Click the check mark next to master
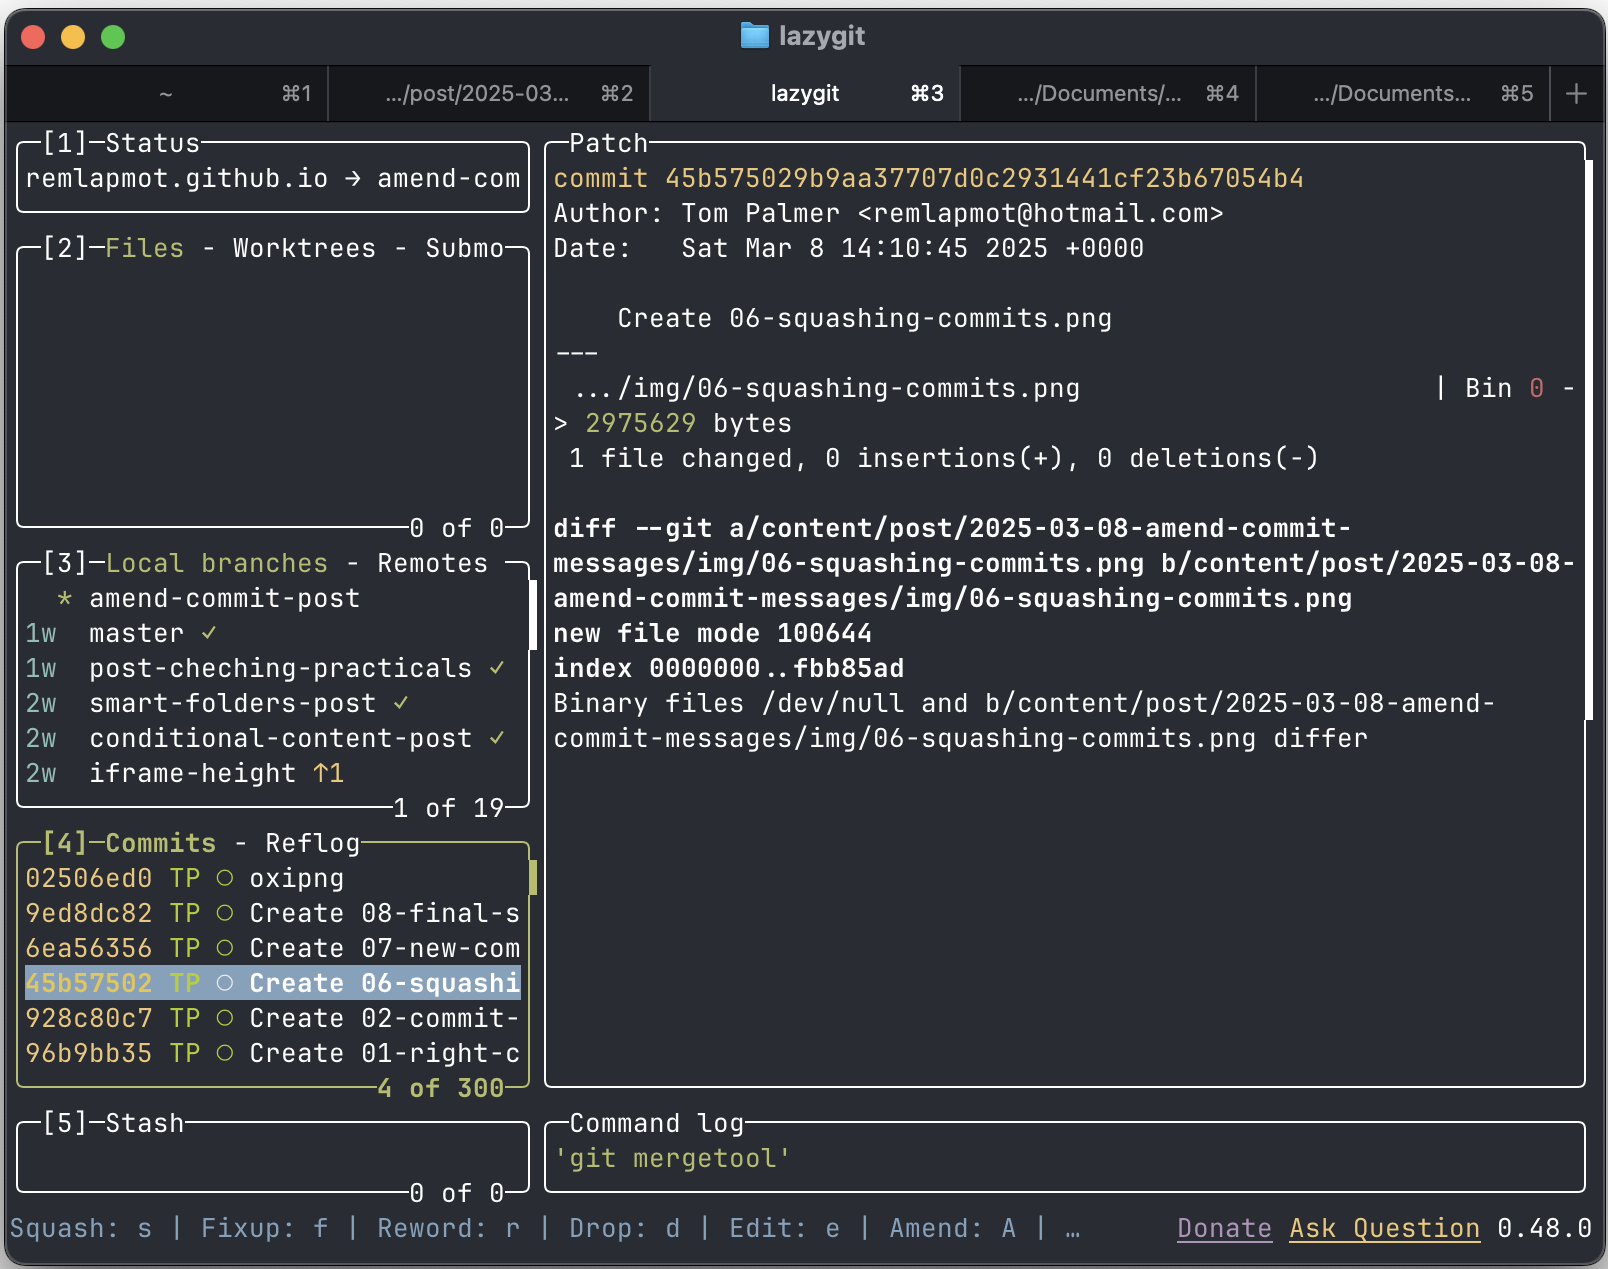1608x1269 pixels. (x=209, y=633)
